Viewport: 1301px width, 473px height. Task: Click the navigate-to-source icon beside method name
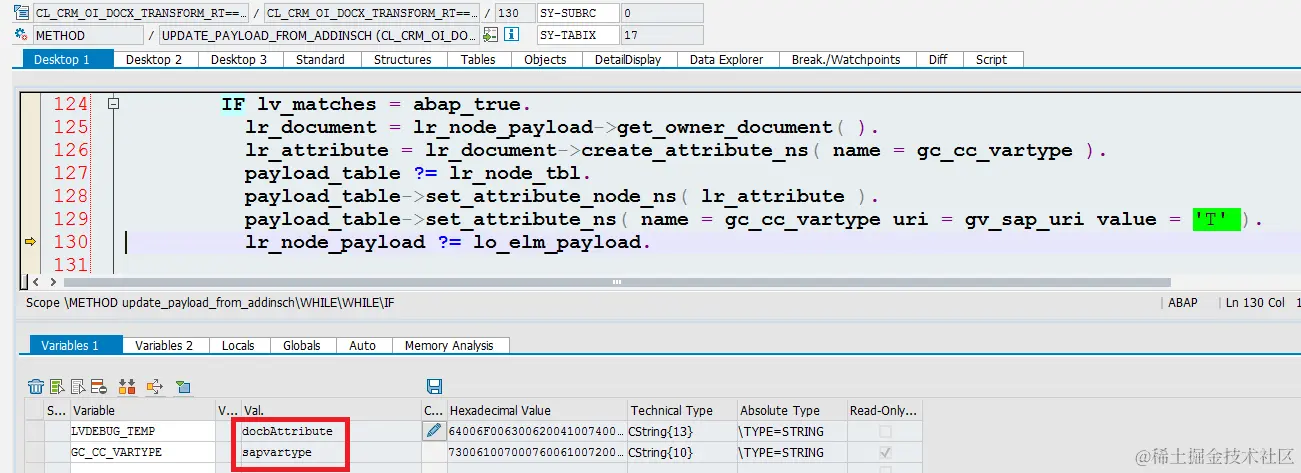(490, 35)
